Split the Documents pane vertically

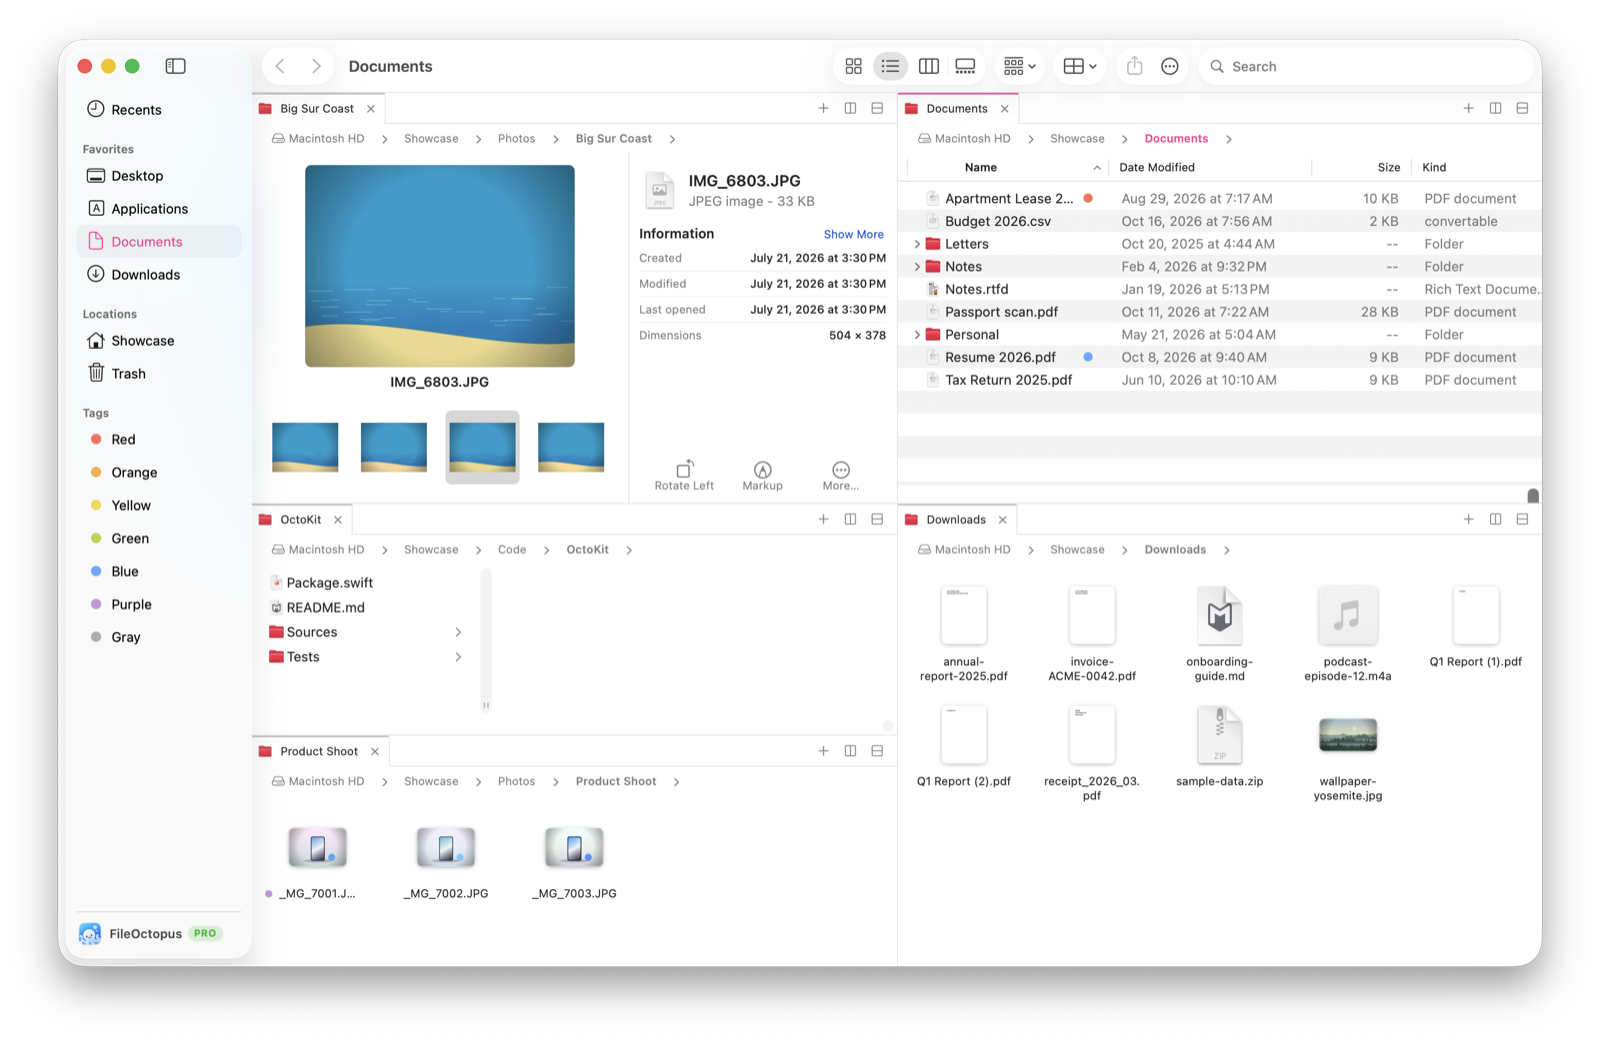coord(1495,108)
